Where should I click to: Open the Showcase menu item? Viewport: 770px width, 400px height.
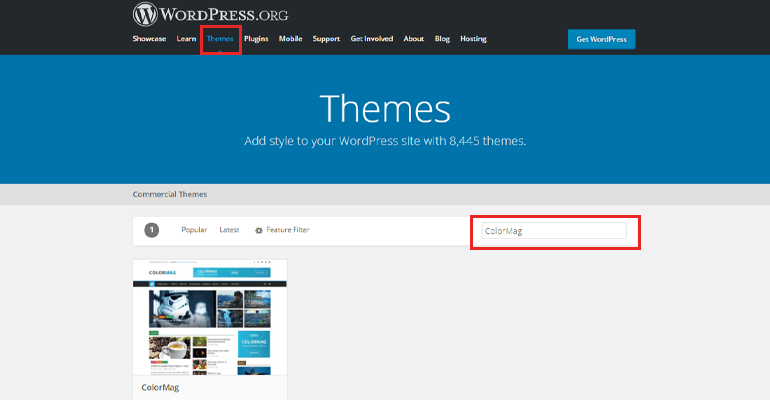click(x=149, y=39)
